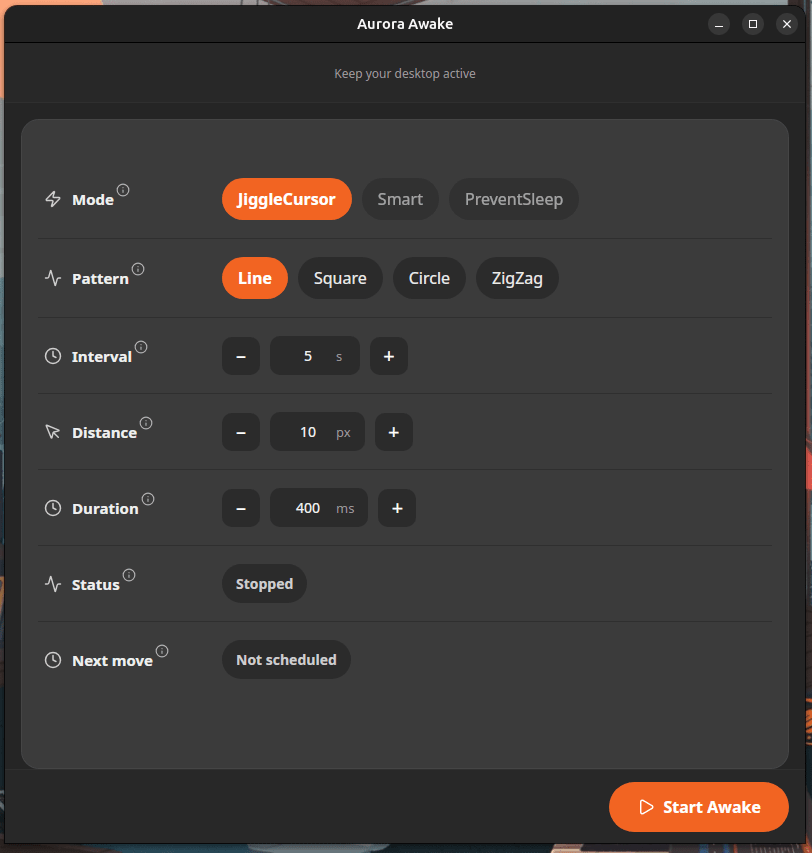The width and height of the screenshot is (812, 853).
Task: Decrease the Interval value
Action: [241, 356]
